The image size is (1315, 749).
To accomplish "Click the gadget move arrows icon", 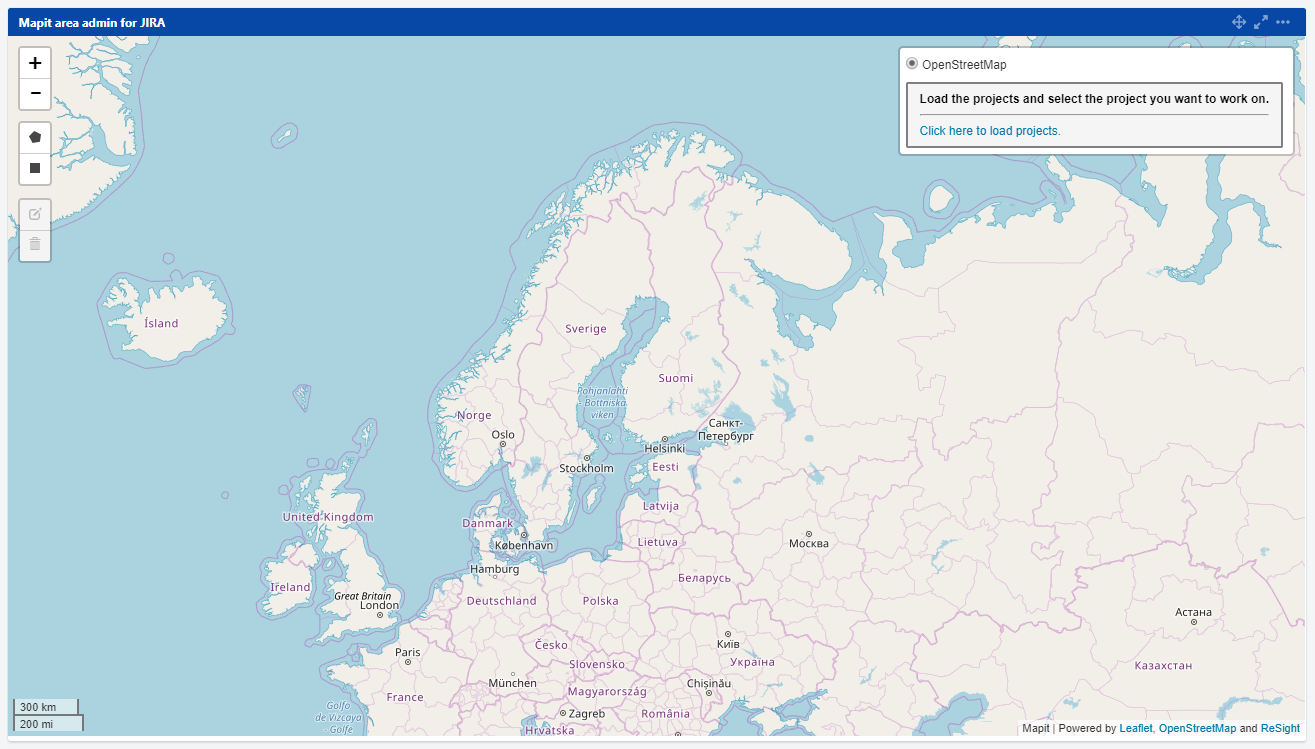I will tap(1238, 22).
